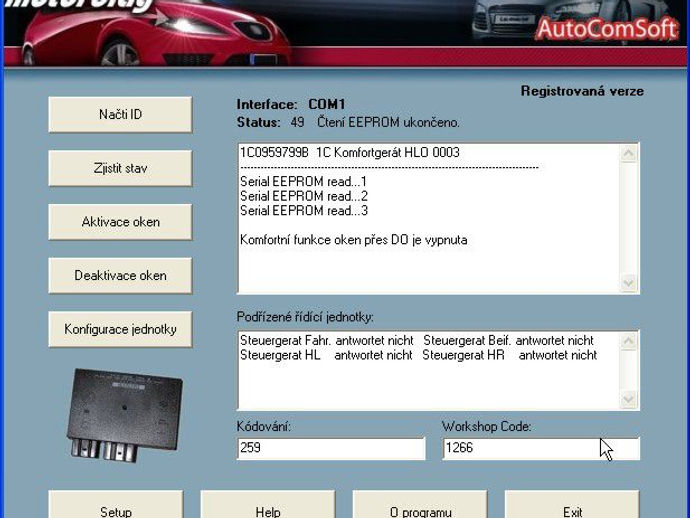Image resolution: width=690 pixels, height=518 pixels.
Task: Click the 'Interface: COM1' label
Action: tap(291, 104)
